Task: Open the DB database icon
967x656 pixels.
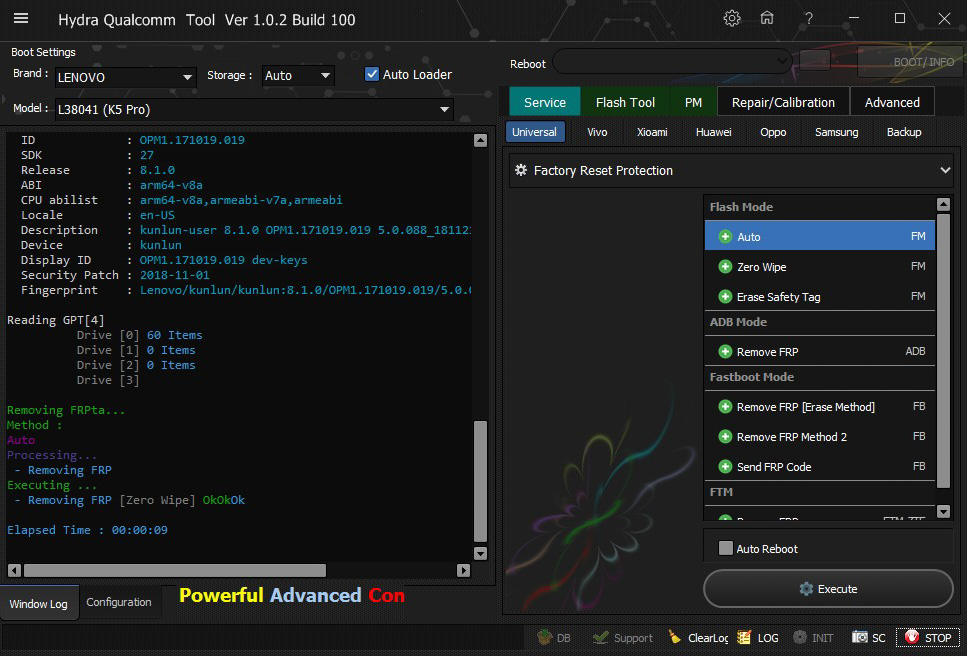Action: 544,637
